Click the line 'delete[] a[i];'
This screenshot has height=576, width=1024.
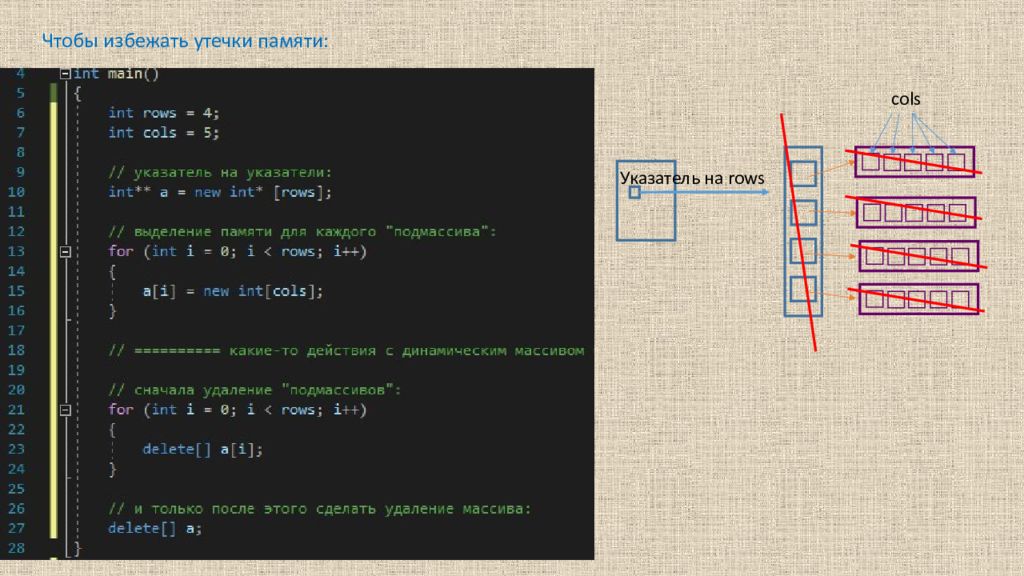203,449
